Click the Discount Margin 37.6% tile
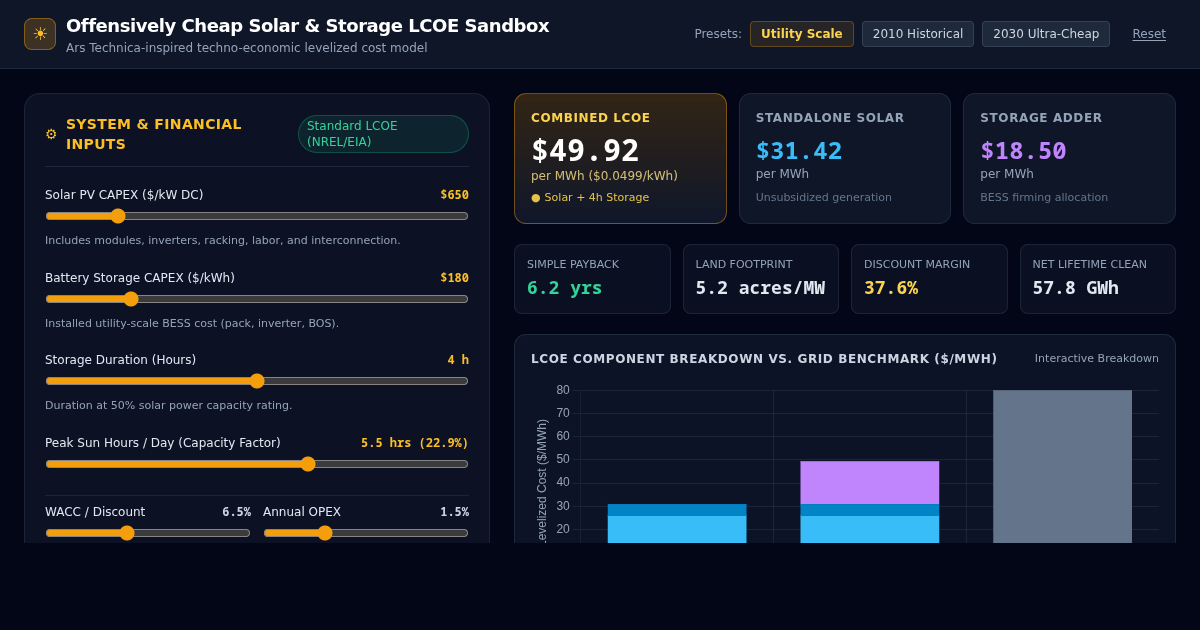Image resolution: width=1200 pixels, height=630 pixels. pyautogui.click(x=929, y=279)
